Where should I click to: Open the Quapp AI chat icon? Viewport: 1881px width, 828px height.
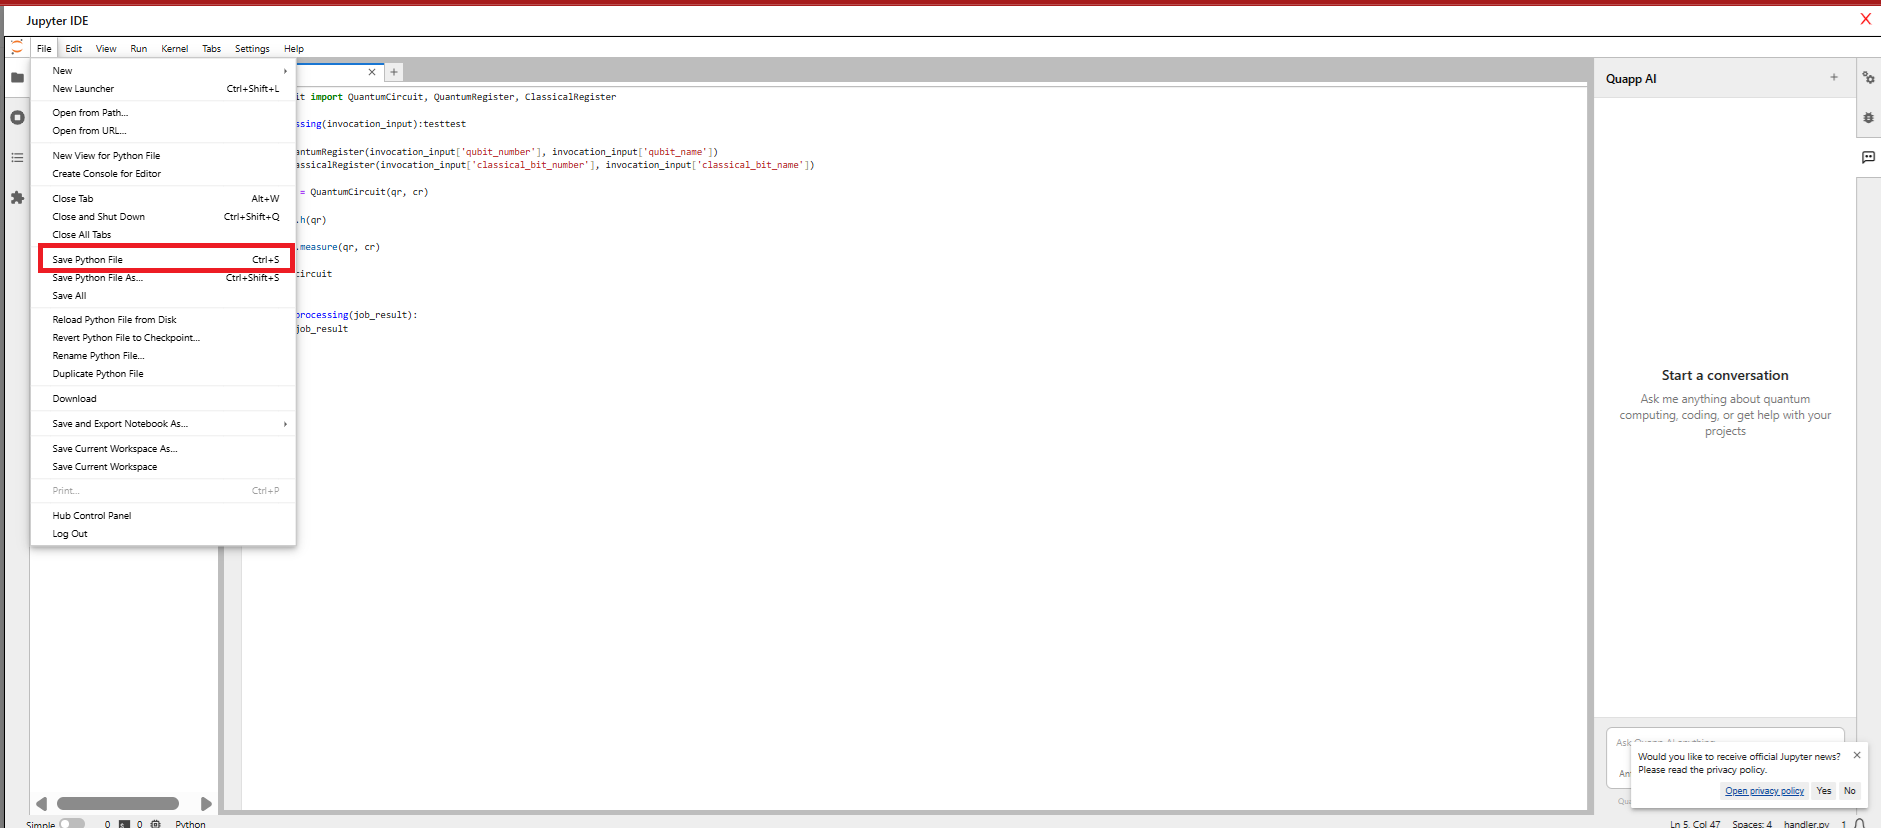click(x=1868, y=157)
